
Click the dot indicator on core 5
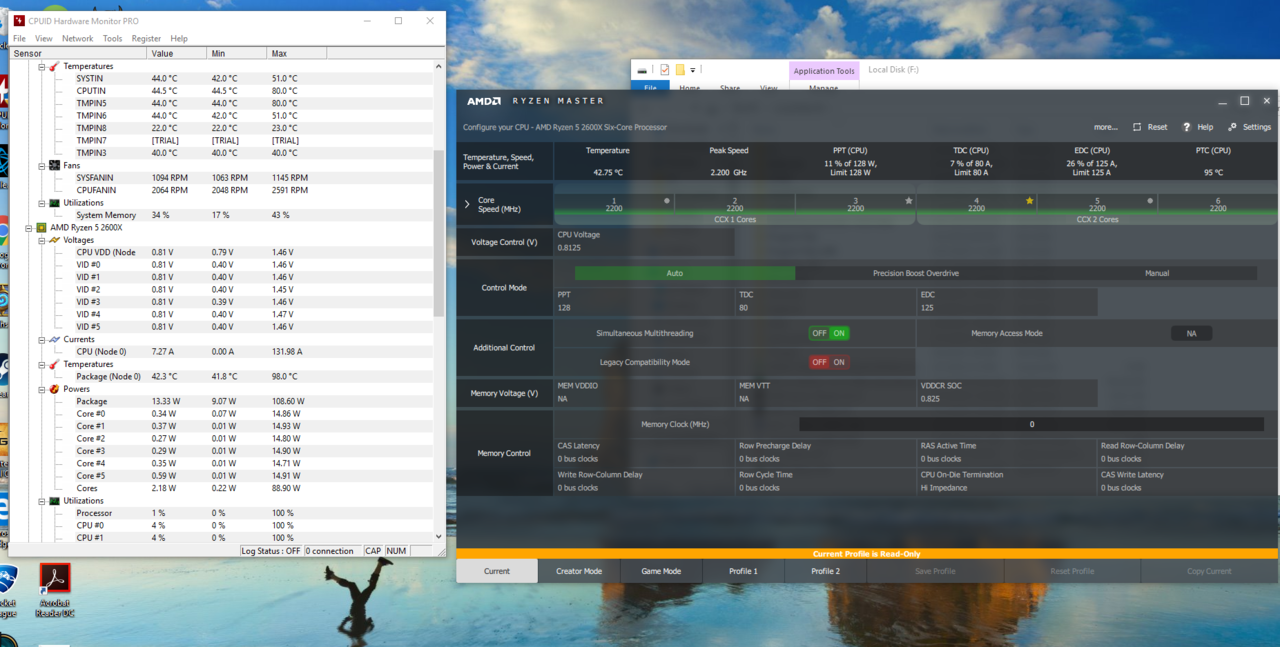click(x=1150, y=201)
